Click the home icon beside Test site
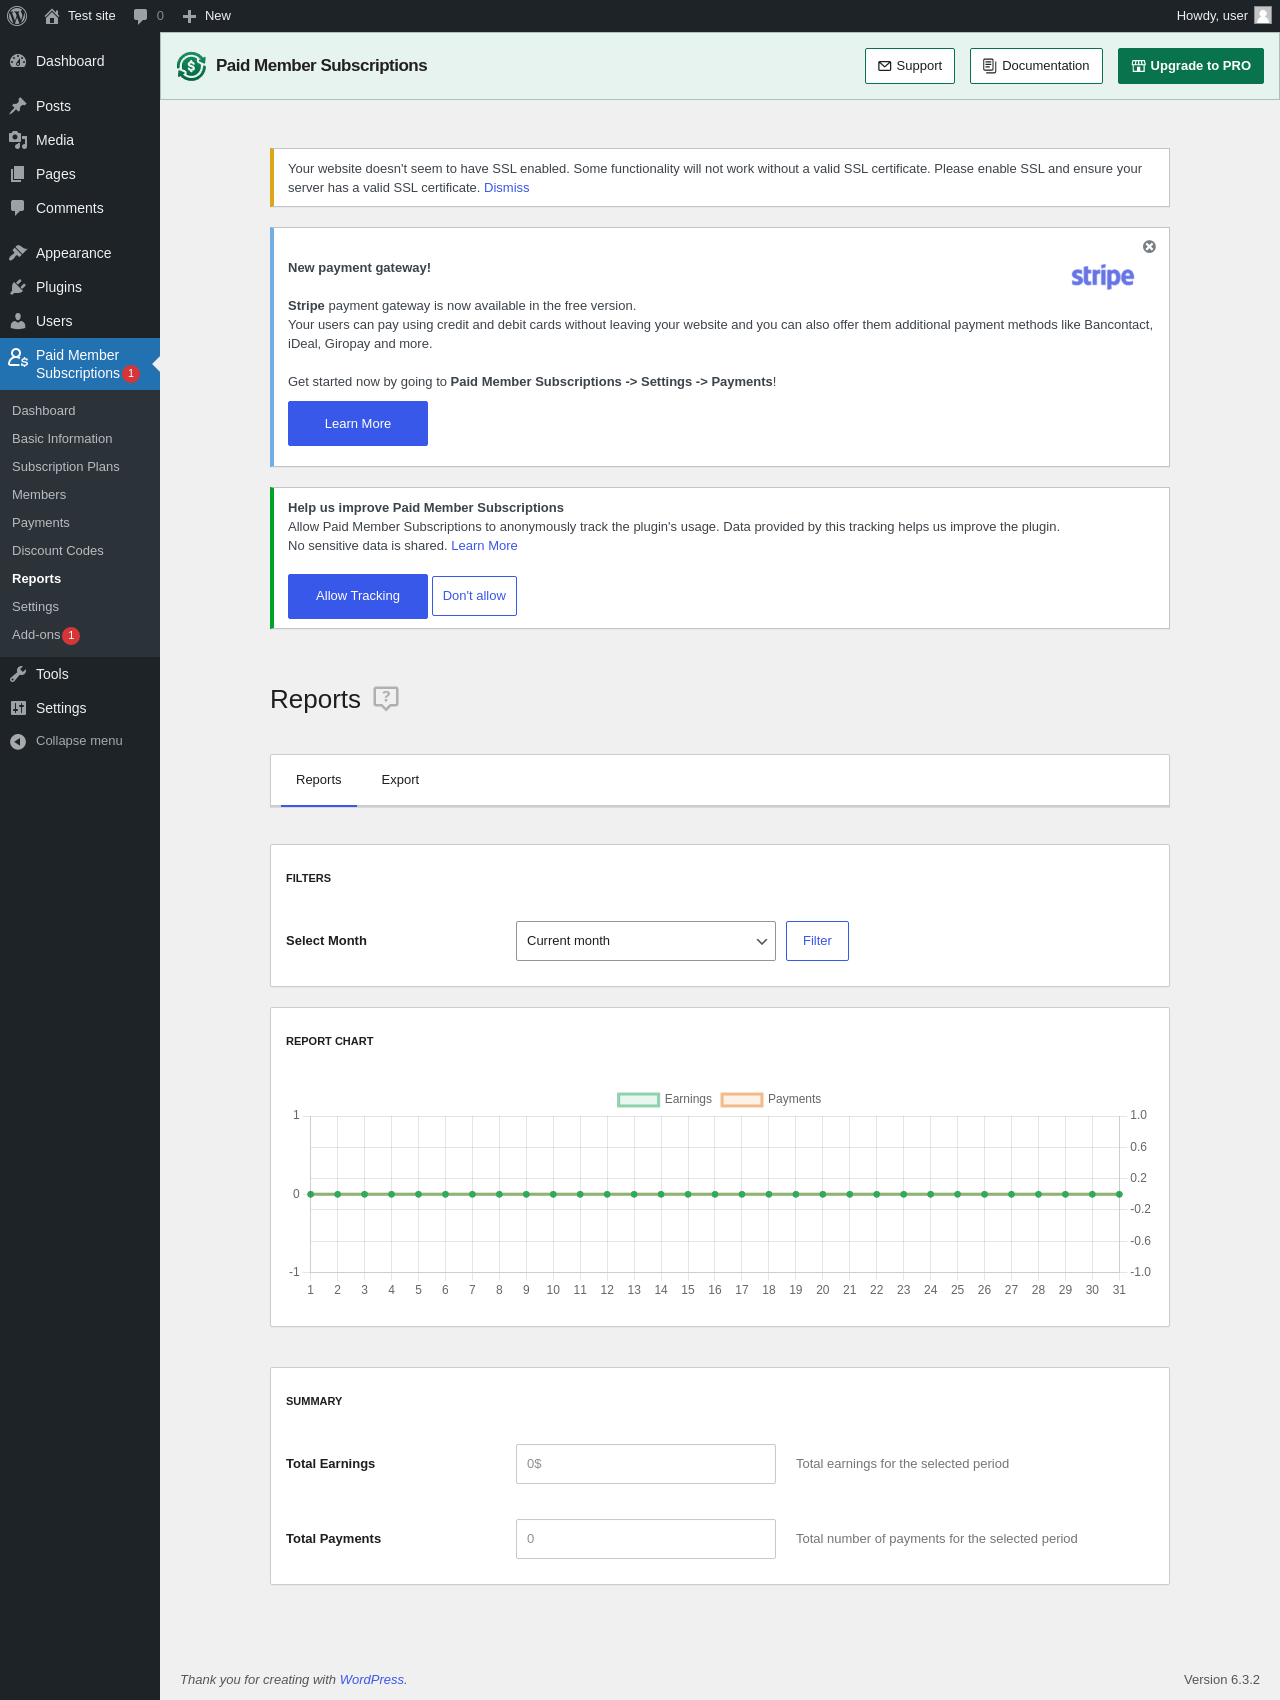This screenshot has width=1280, height=1700. click(52, 16)
